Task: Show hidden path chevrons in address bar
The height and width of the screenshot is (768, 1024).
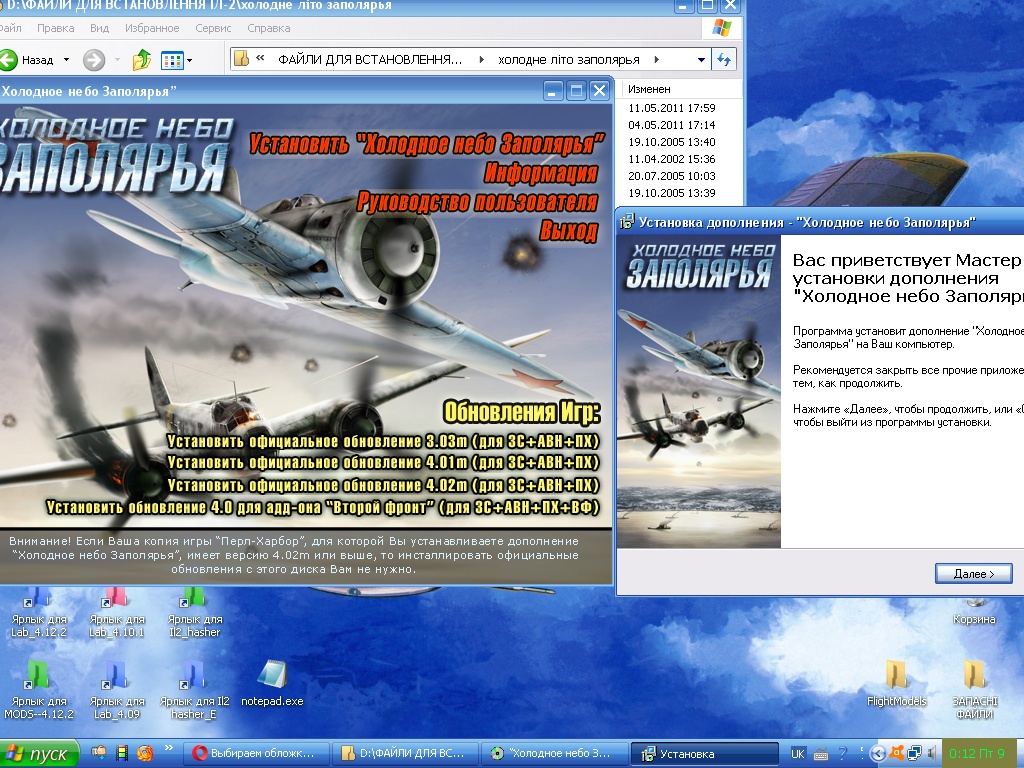Action: [x=260, y=58]
